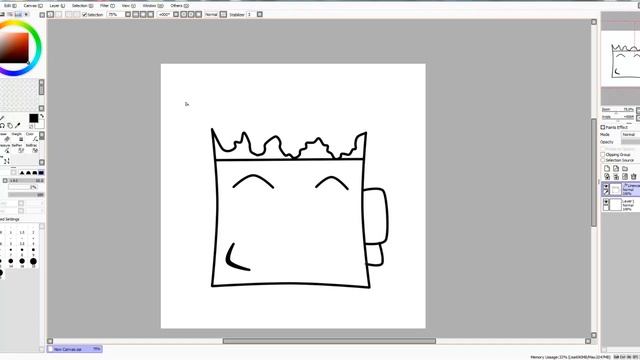The height and width of the screenshot is (360, 640).
Task: Toggle the checkbox beside brush size slider
Action: 5,180
